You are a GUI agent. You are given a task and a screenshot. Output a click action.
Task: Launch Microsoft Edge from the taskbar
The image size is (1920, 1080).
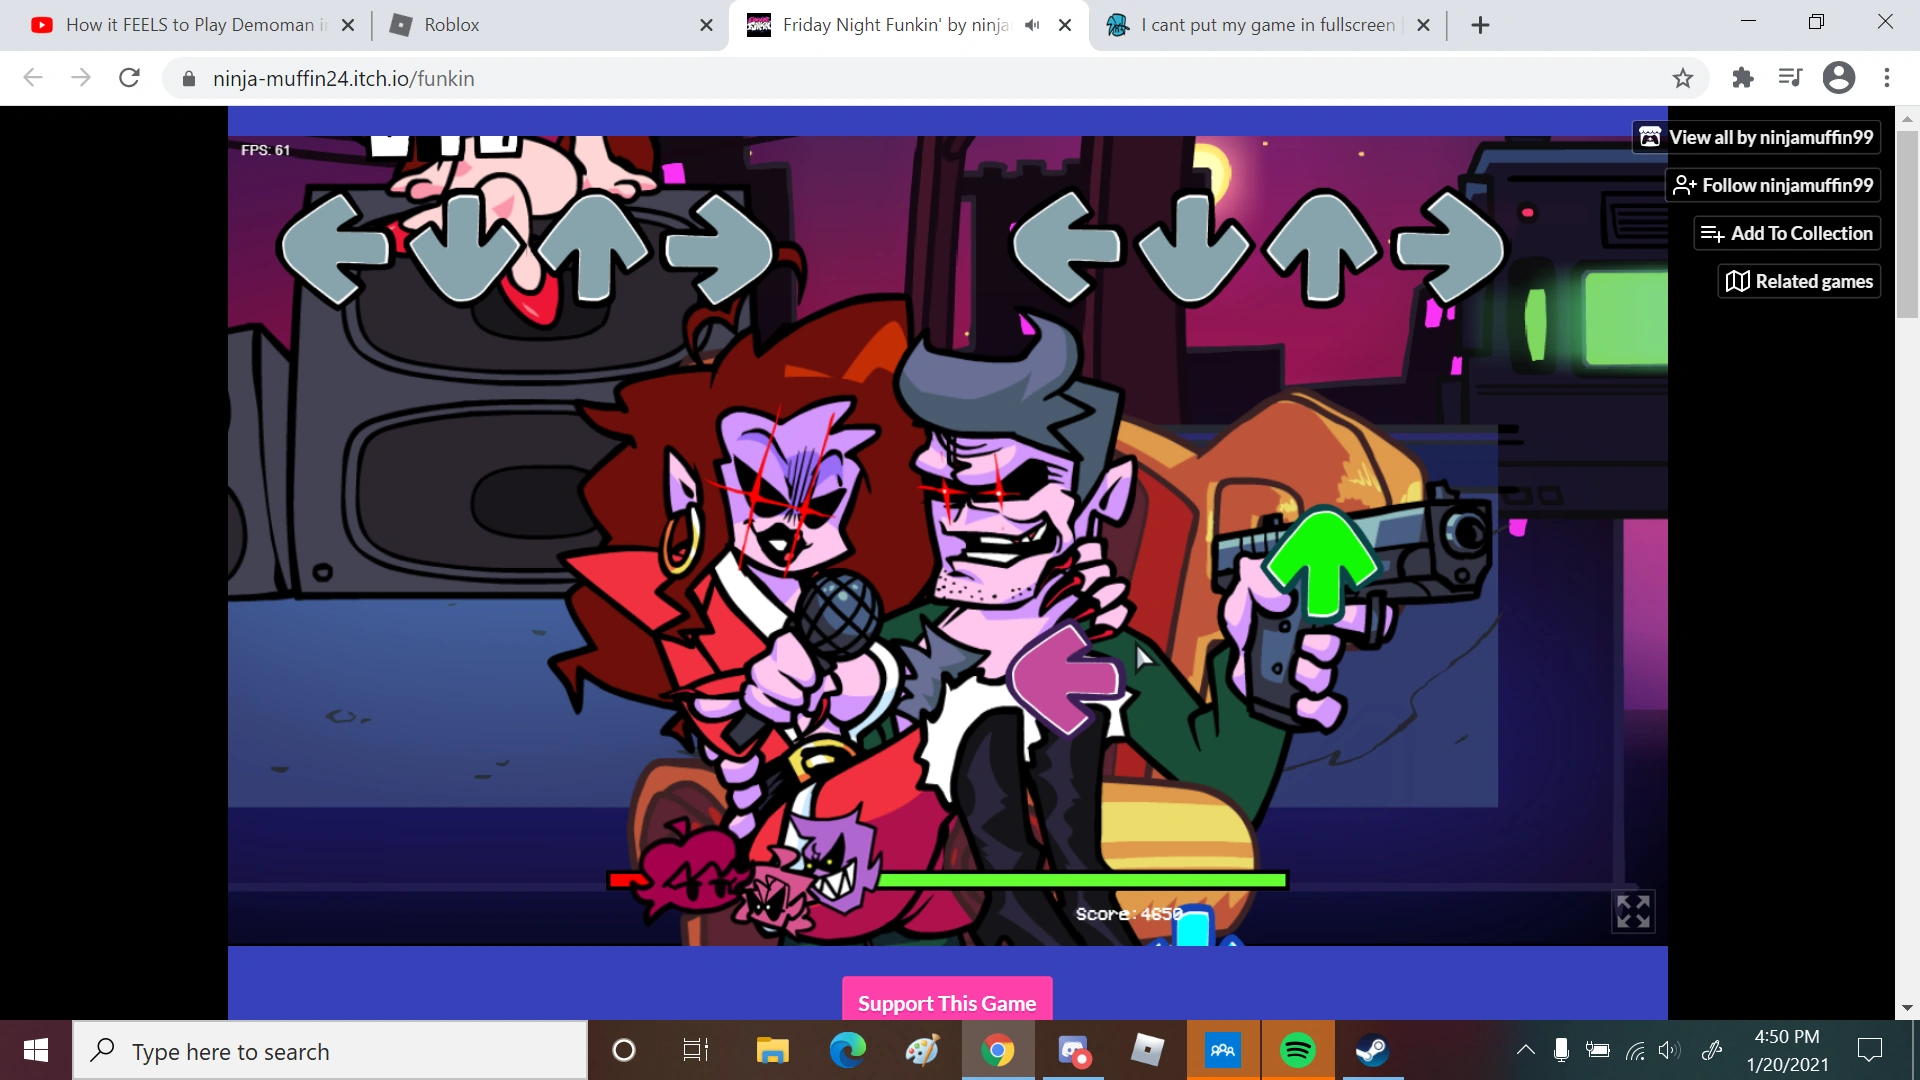coord(847,1051)
